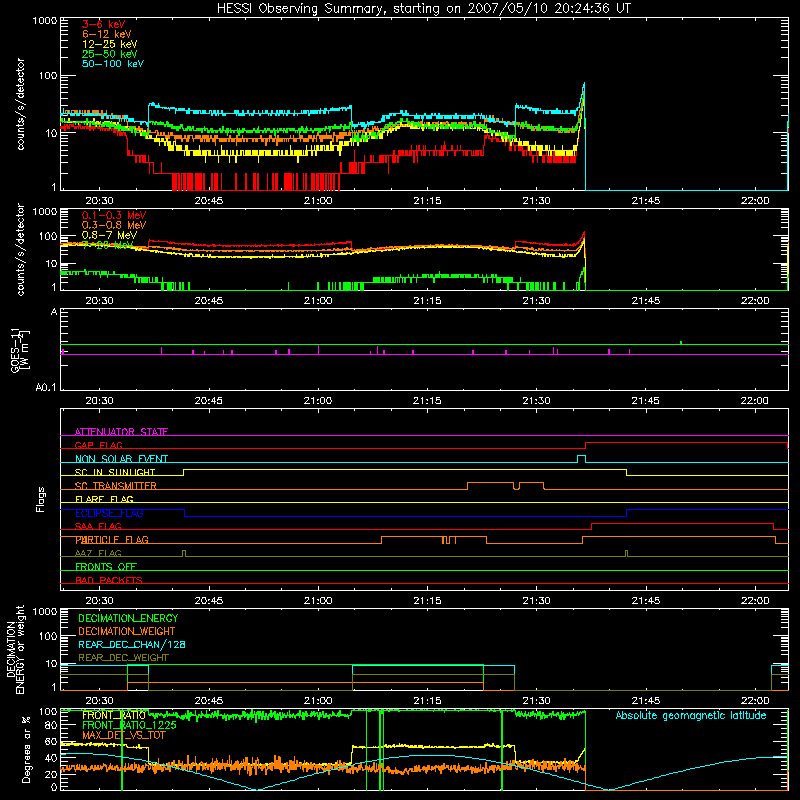Click the 0.3-0.8 MeV legend label
The image size is (800, 800).
114,225
